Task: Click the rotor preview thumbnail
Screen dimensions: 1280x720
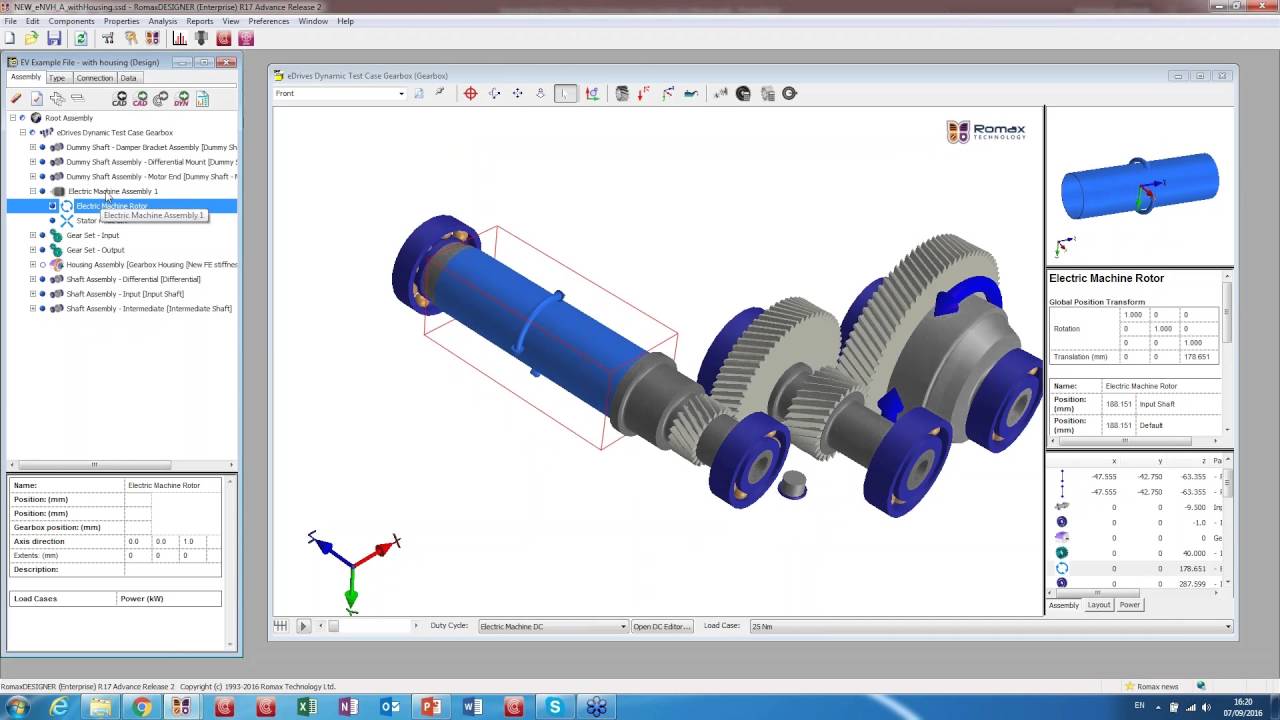Action: coord(1140,185)
